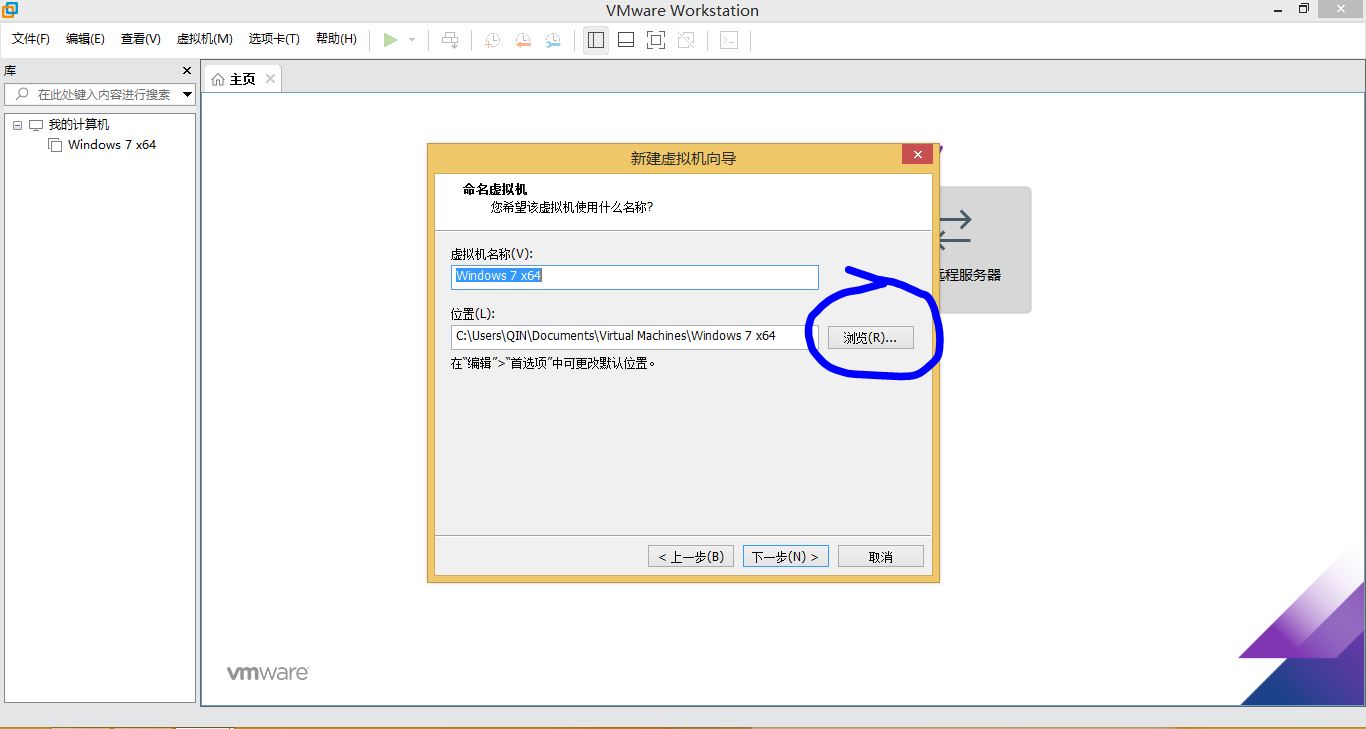Click the 浏览(R)... browse button
The height and width of the screenshot is (729, 1366).
click(870, 338)
